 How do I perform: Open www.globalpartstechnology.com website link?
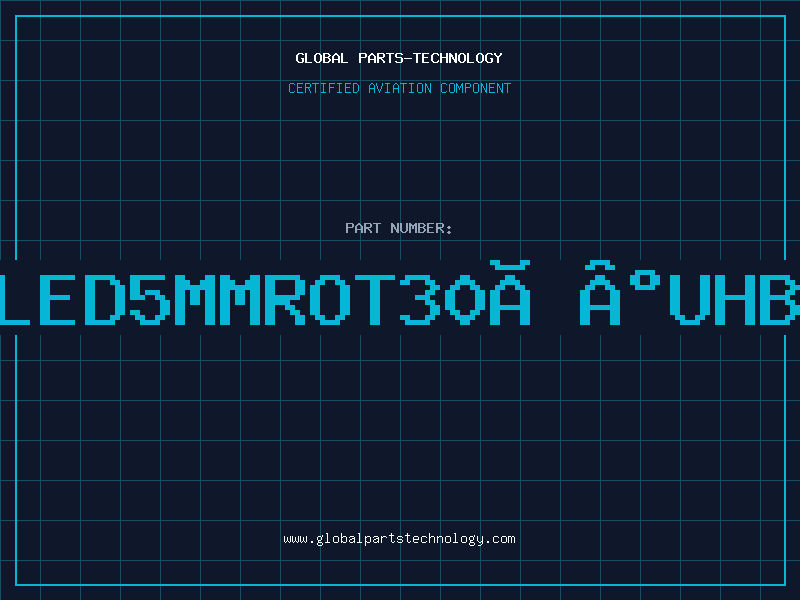[399, 539]
